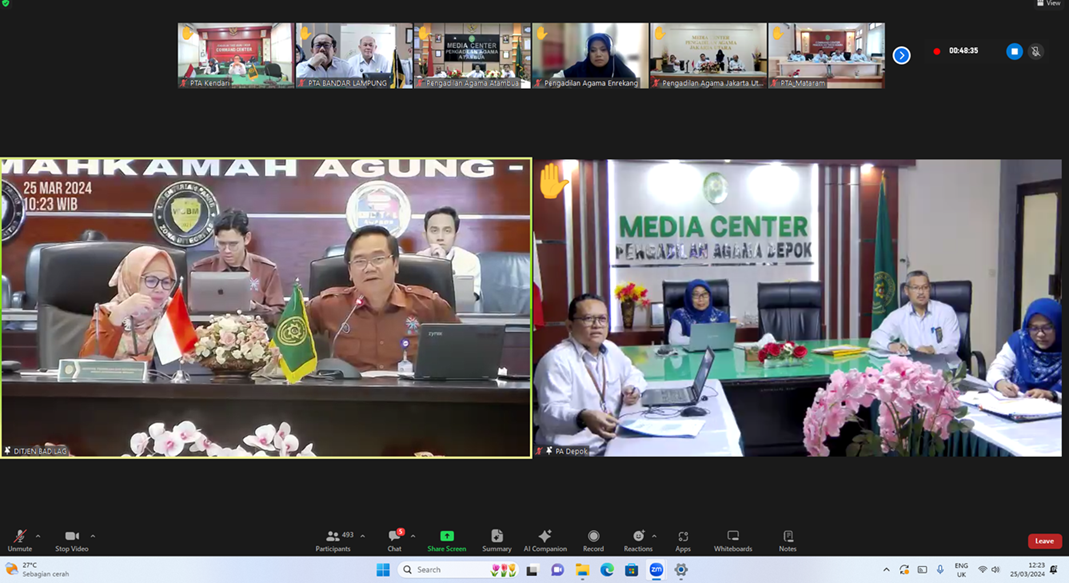Select the Pengadilan Agama Enrekang thumbnail
Viewport: 1069px width, 583px height.
(590, 55)
